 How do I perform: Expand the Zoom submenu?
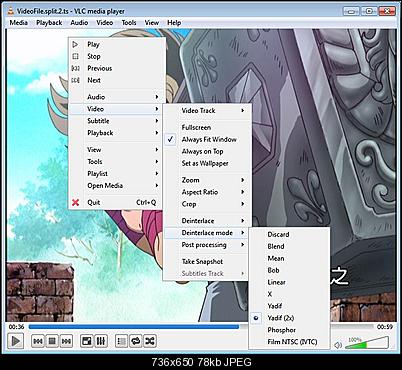point(206,180)
